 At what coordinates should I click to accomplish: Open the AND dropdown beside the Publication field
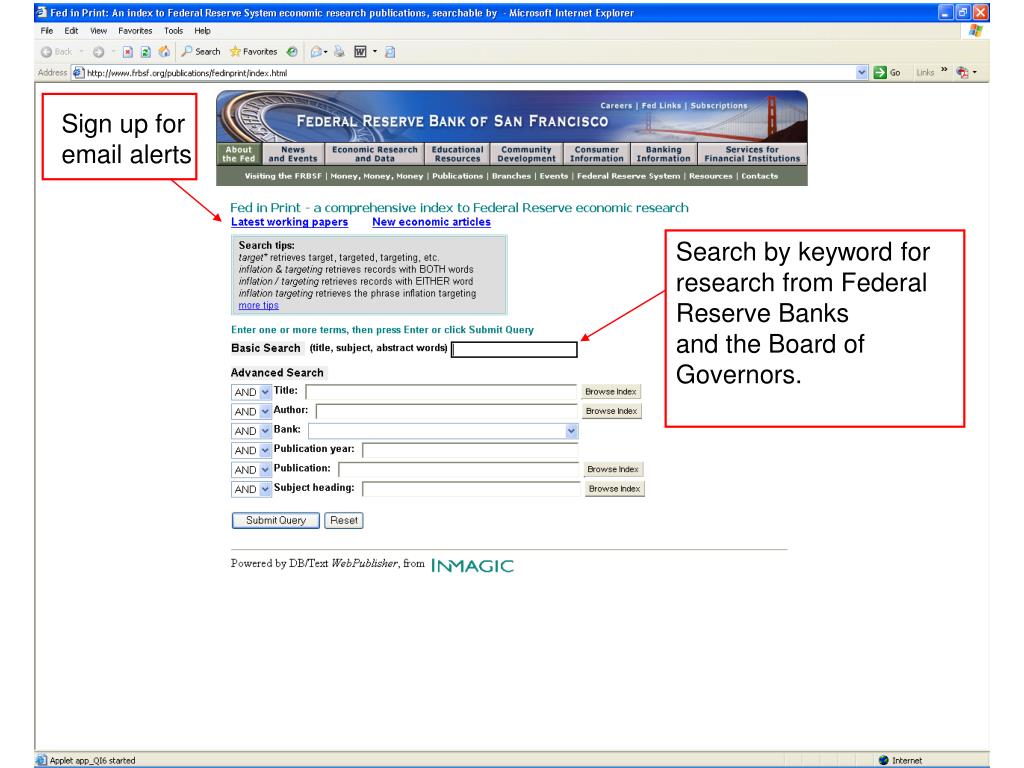pyautogui.click(x=264, y=470)
